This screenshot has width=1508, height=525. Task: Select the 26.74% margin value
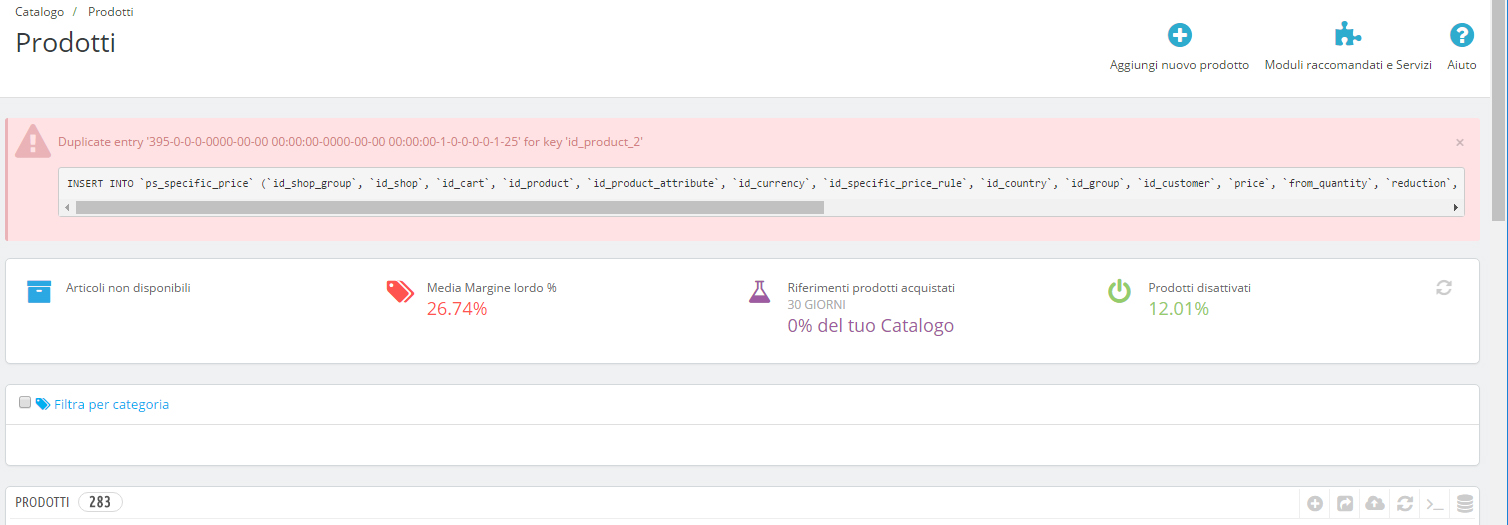pos(457,309)
